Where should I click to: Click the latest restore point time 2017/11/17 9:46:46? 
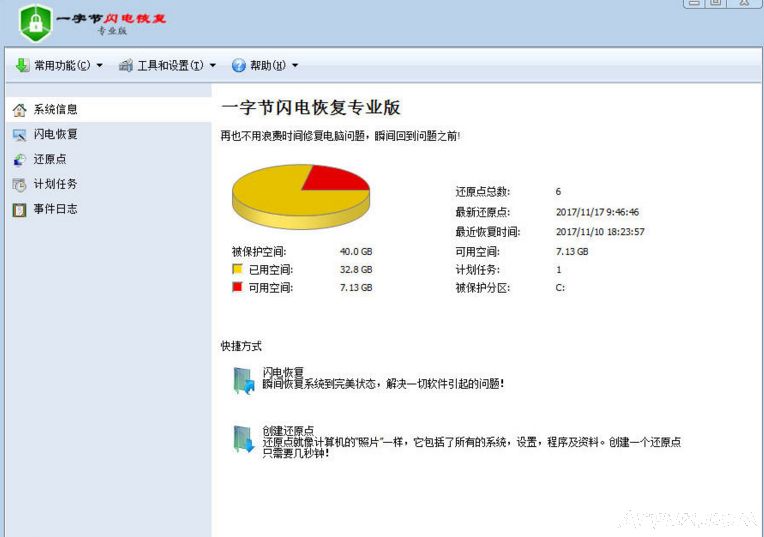tap(597, 212)
